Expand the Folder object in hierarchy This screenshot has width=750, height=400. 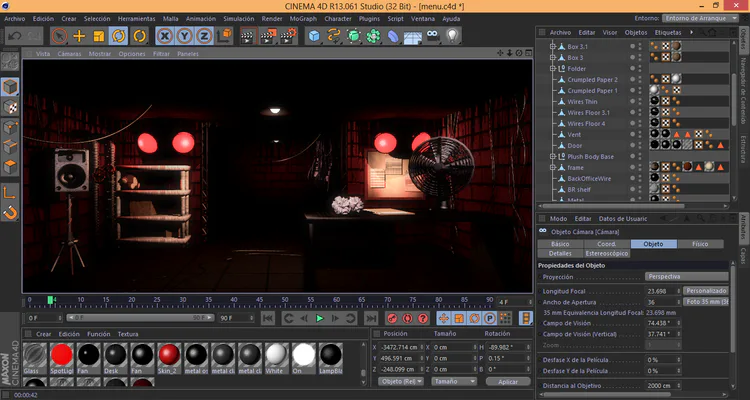click(x=552, y=69)
